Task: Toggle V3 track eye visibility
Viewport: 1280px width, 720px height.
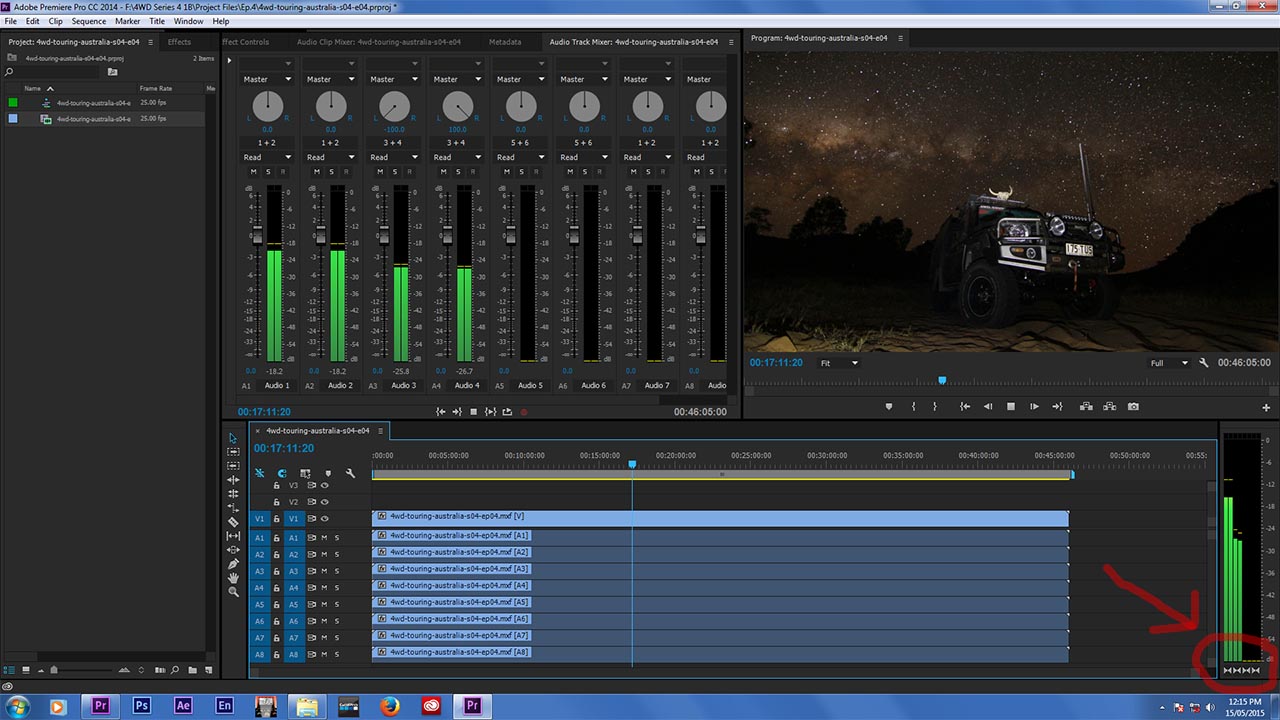Action: click(324, 485)
